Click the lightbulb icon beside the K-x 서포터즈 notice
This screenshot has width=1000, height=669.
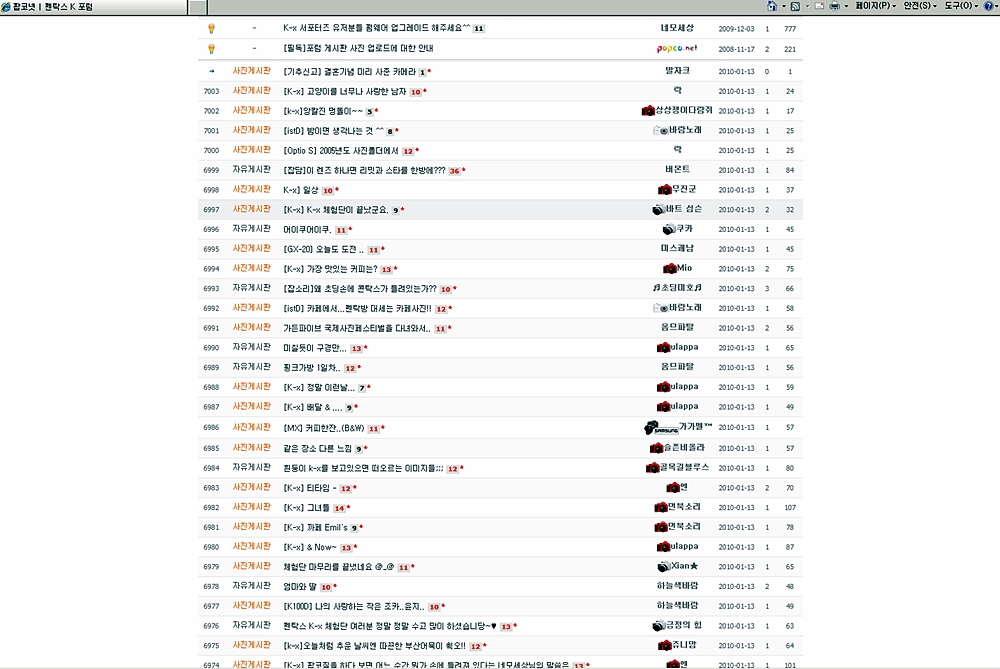coord(211,28)
